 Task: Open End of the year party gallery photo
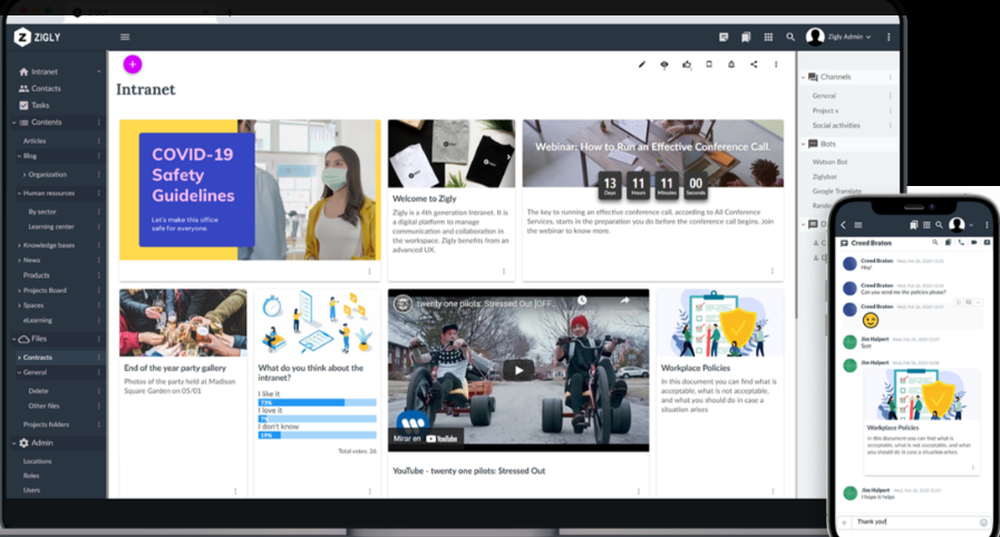coord(183,323)
